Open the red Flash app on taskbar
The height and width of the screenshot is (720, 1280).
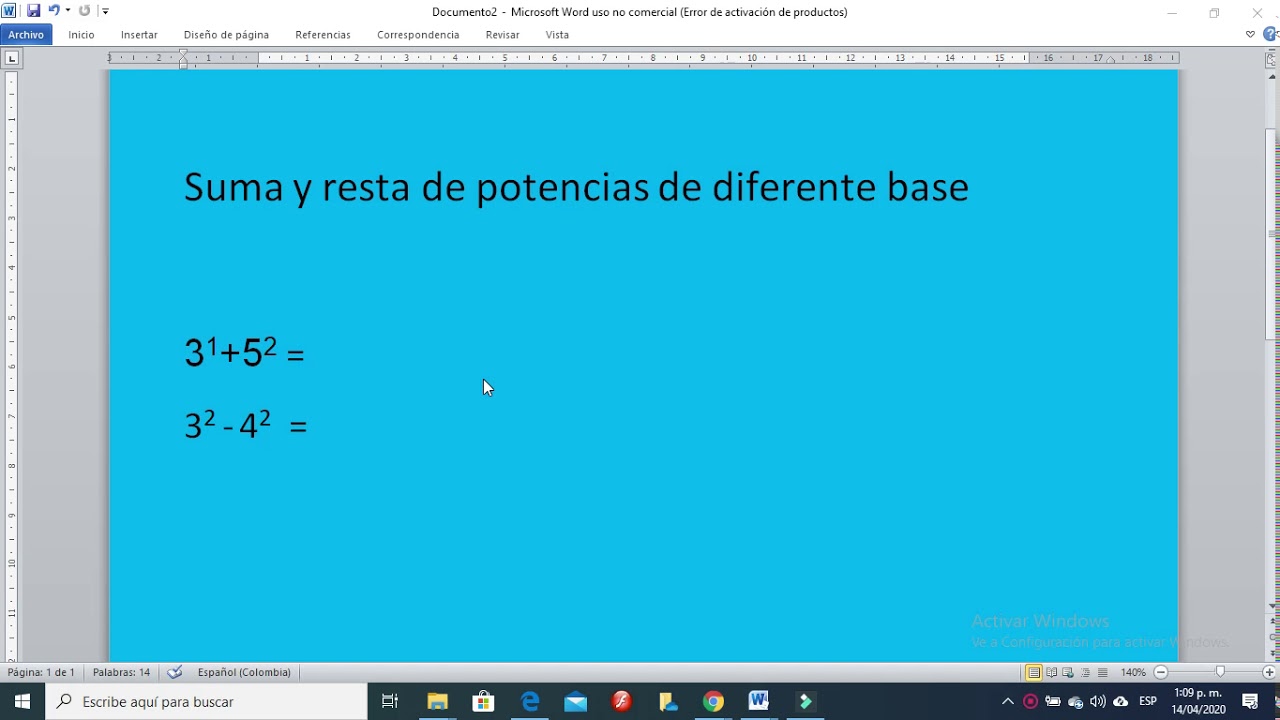[x=621, y=701]
